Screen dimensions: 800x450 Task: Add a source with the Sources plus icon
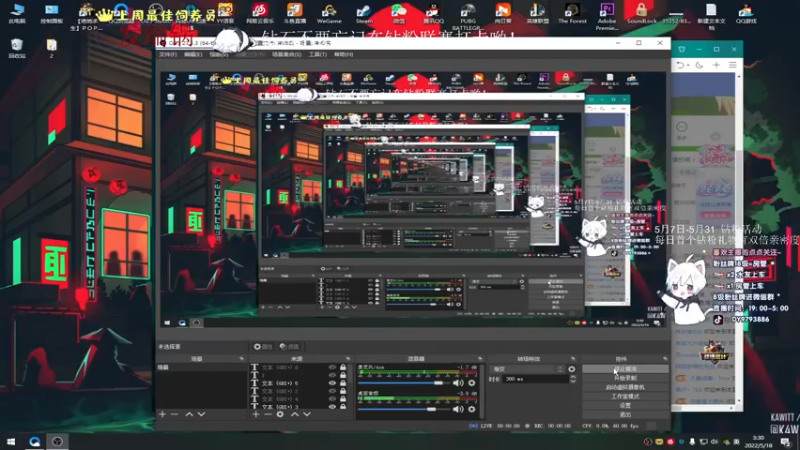click(x=256, y=414)
